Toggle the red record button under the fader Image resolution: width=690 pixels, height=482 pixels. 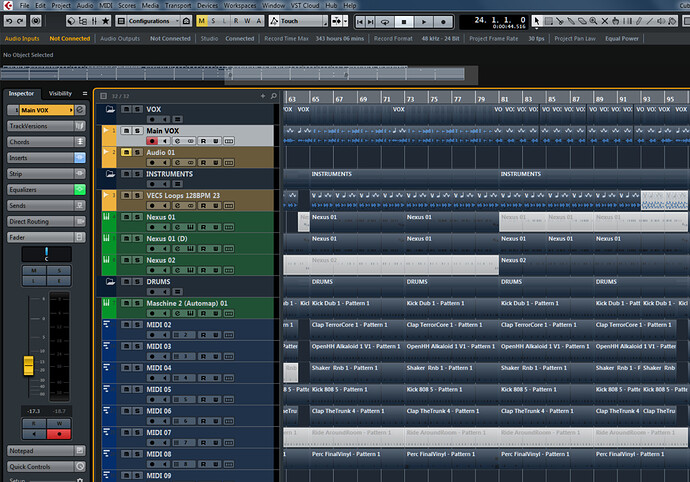click(59, 434)
